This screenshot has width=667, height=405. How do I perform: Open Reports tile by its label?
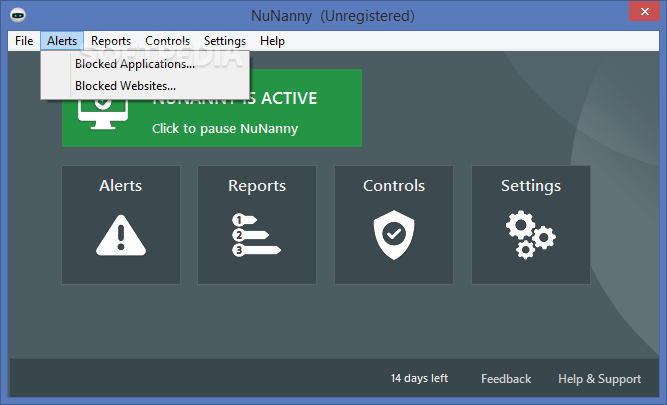click(257, 186)
